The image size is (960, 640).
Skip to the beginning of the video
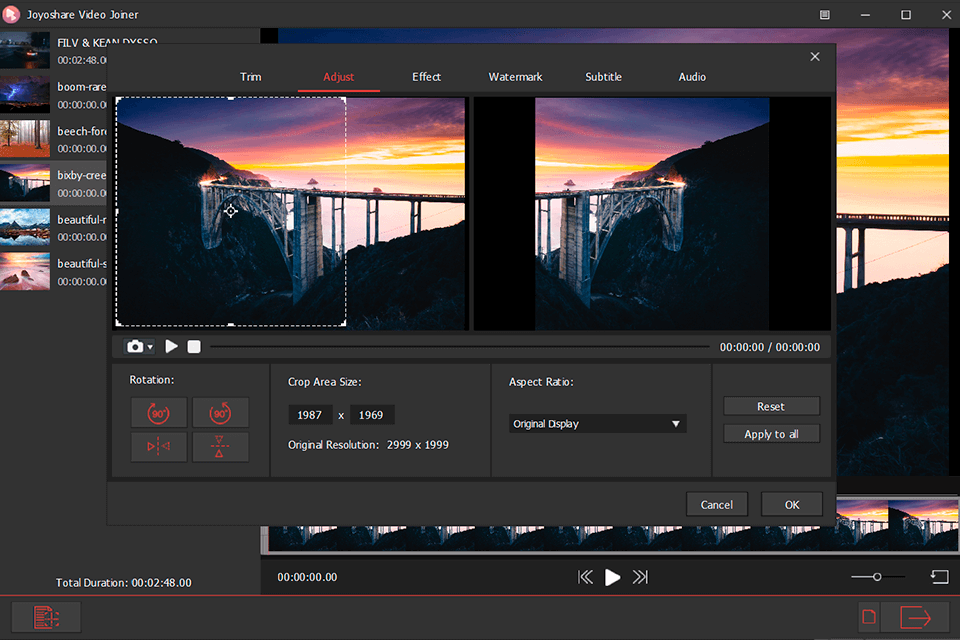pyautogui.click(x=585, y=577)
